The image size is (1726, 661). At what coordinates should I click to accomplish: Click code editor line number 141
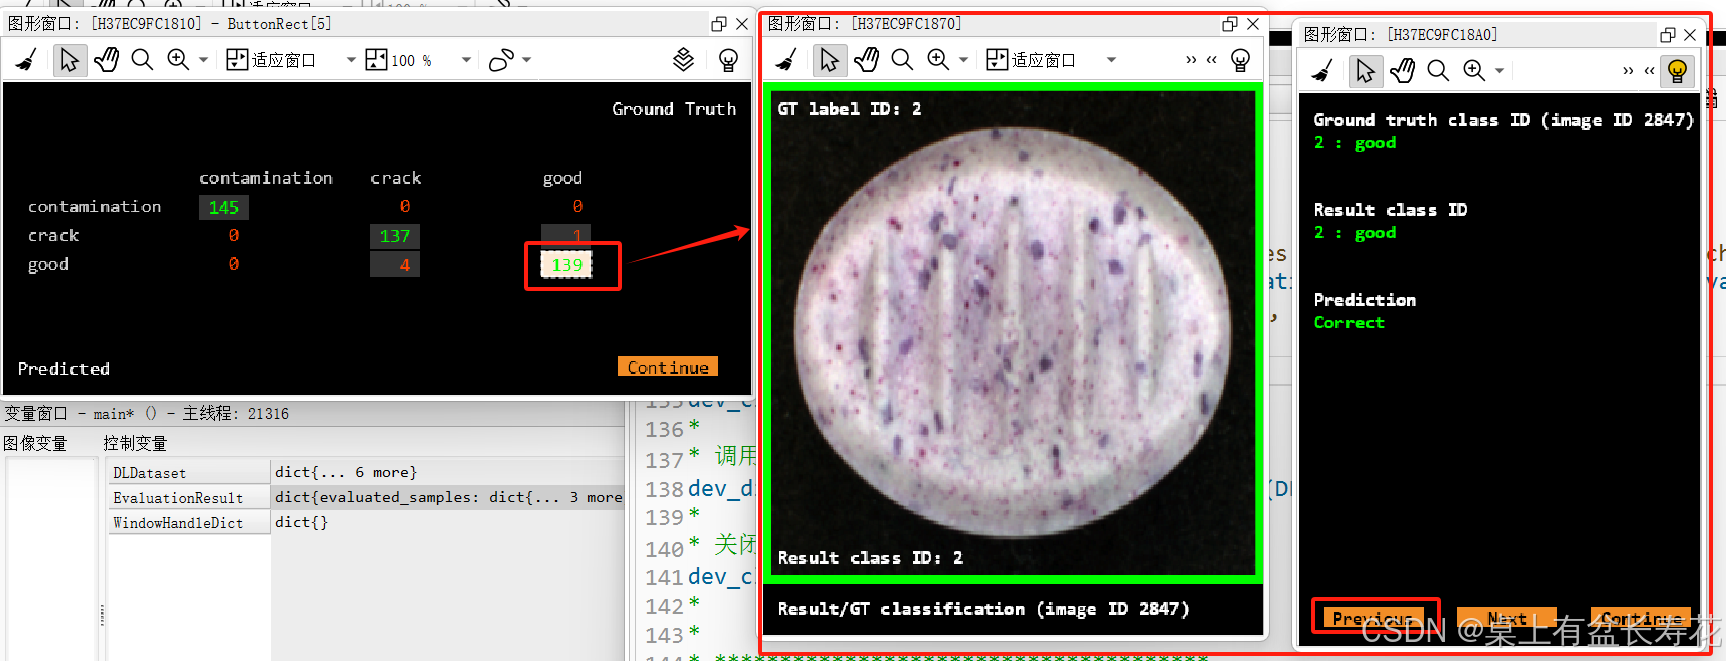point(664,577)
